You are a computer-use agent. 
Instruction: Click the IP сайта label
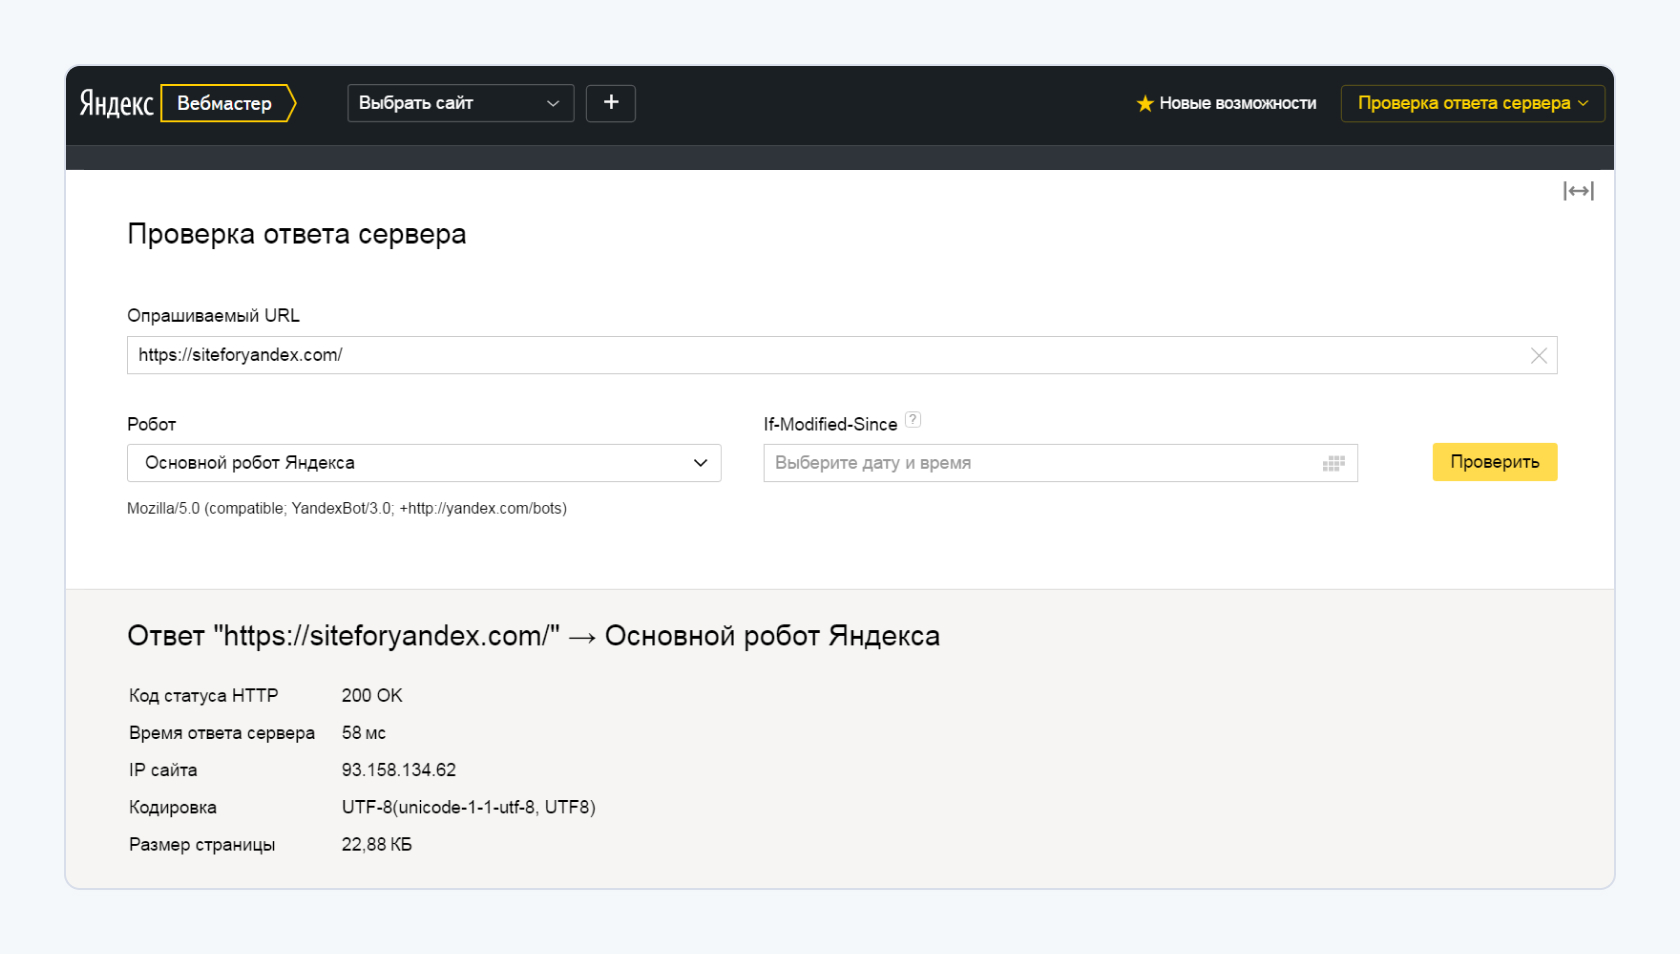click(163, 770)
